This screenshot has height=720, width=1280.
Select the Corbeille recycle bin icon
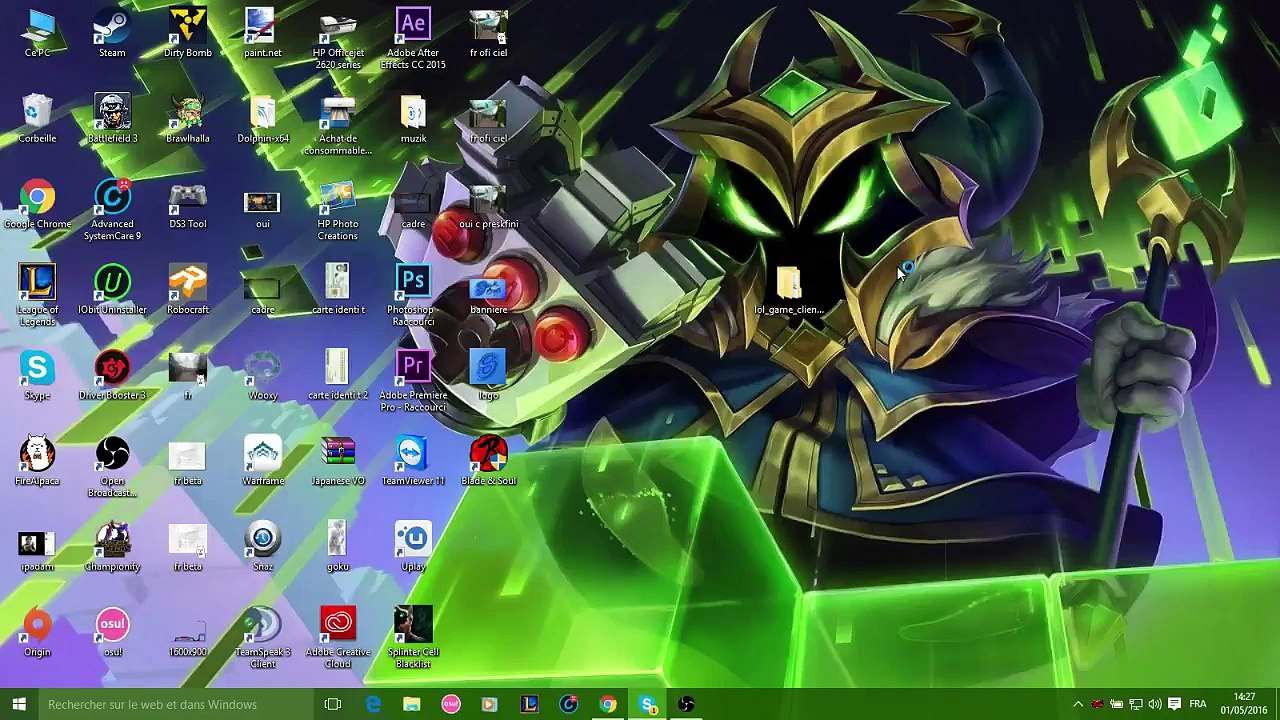(37, 119)
